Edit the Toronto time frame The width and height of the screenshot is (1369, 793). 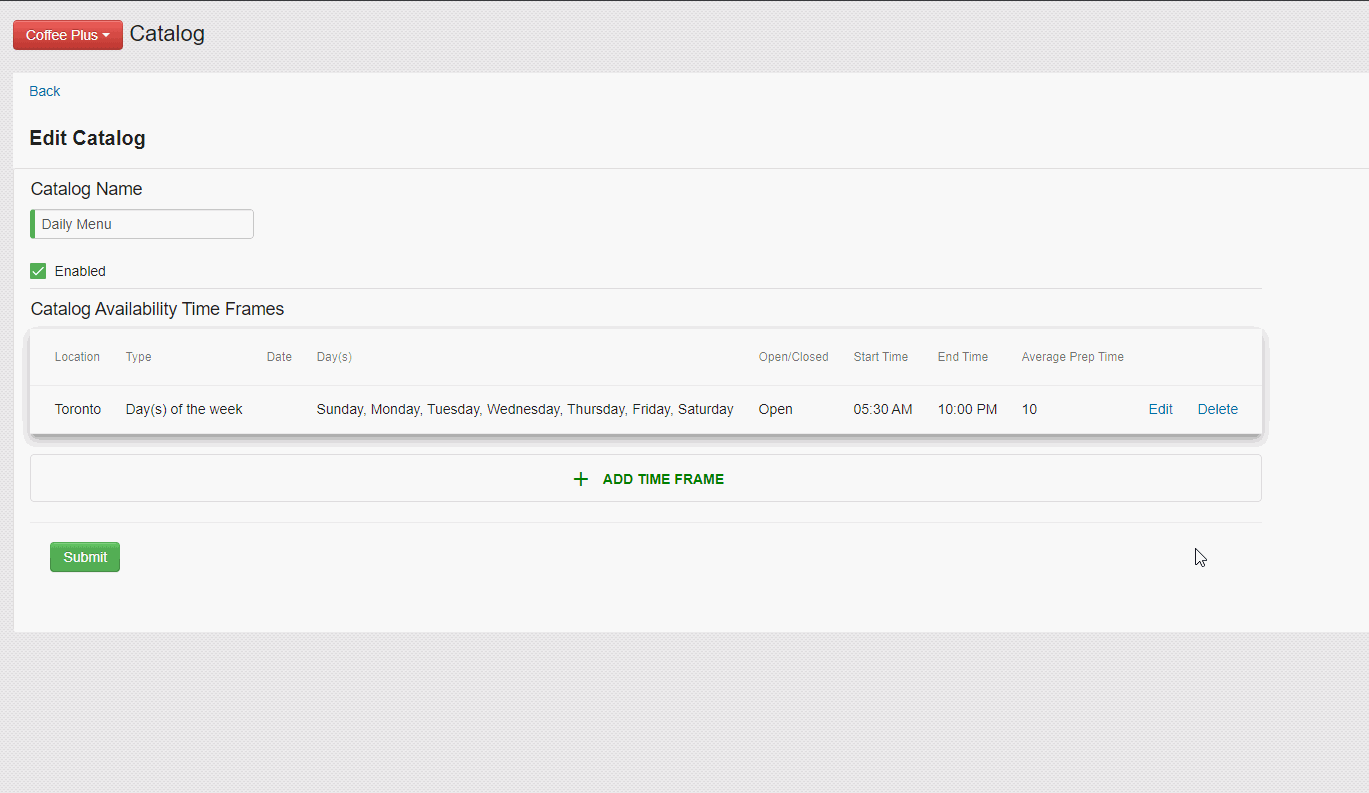1160,409
